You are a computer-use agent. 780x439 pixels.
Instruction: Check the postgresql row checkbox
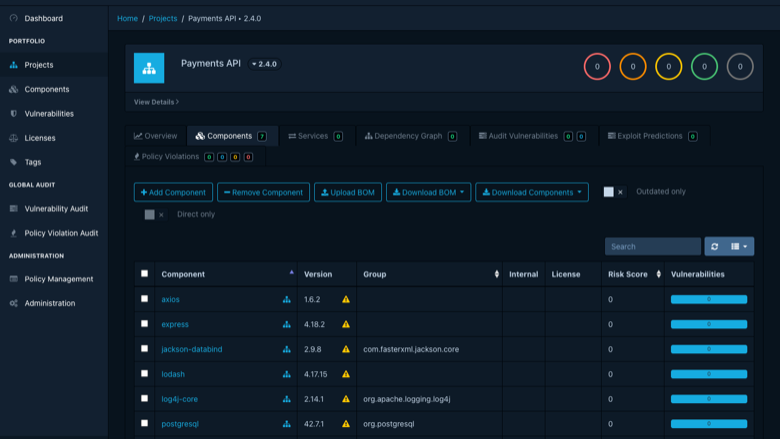(144, 423)
